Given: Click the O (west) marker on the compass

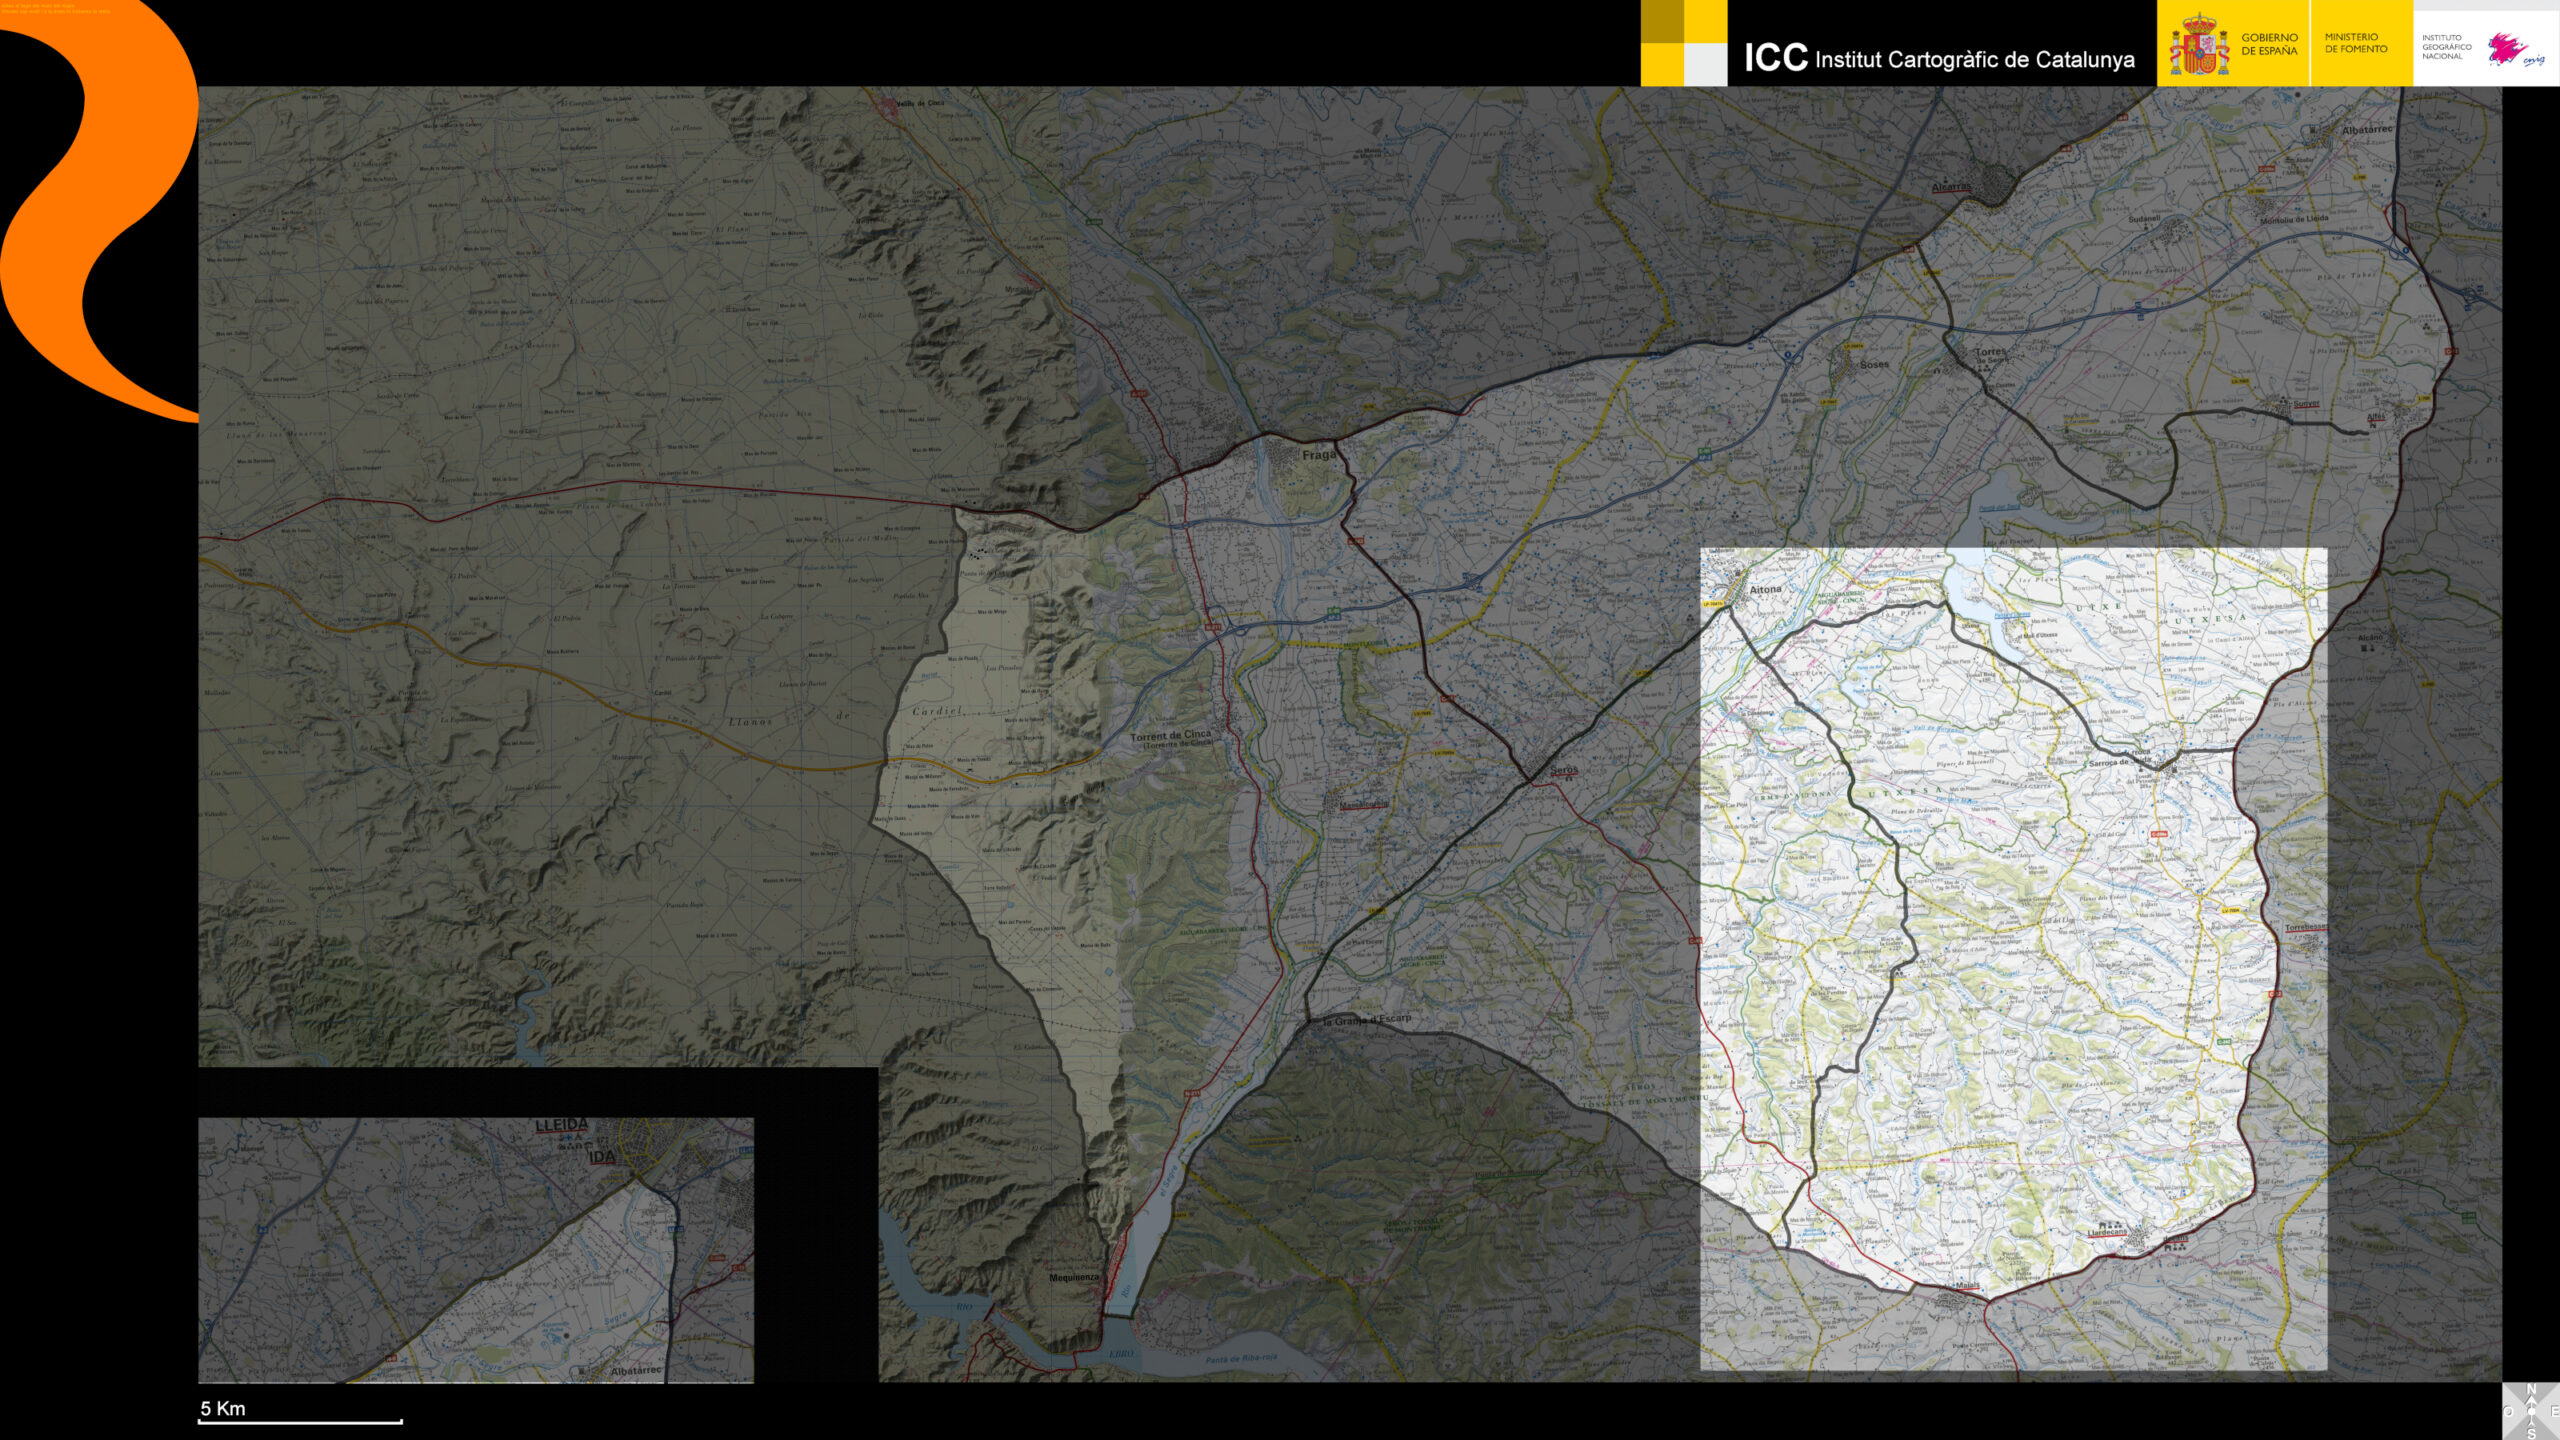Looking at the screenshot, I should (2508, 1412).
